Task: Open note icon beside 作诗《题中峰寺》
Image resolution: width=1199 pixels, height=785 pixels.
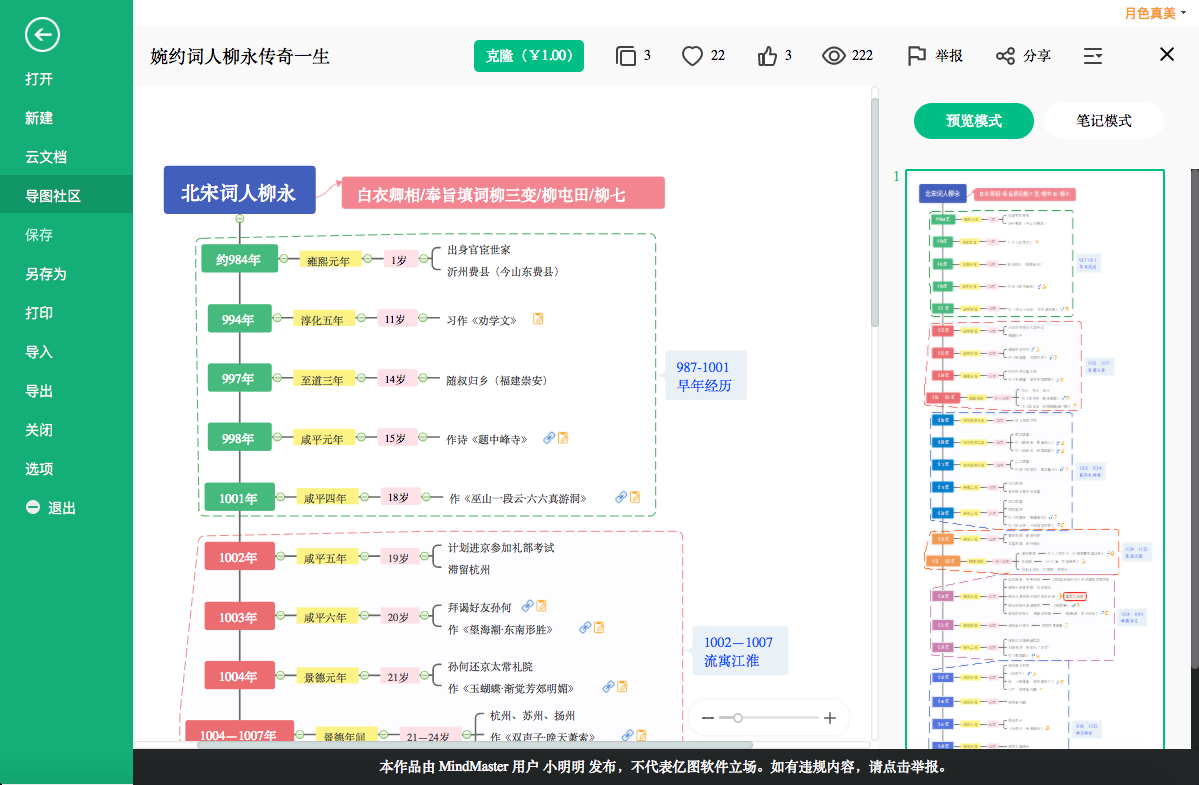Action: point(564,438)
